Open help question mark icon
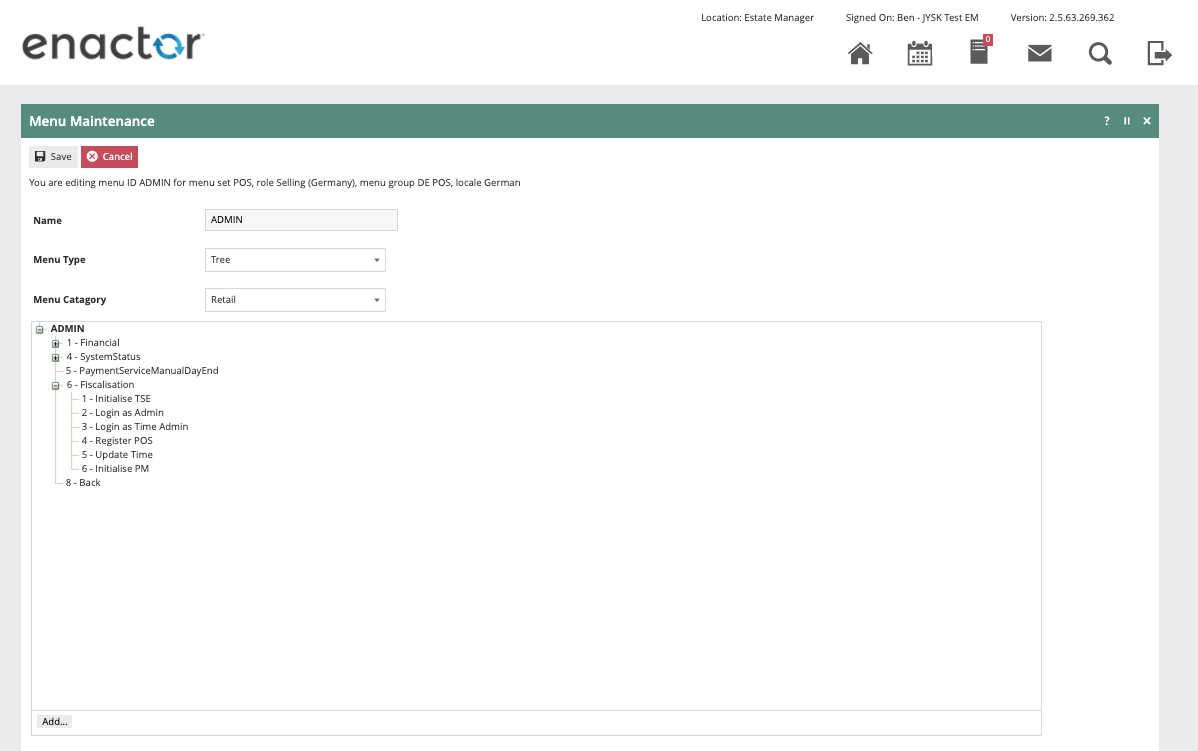The width and height of the screenshot is (1198, 751). tap(1106, 121)
